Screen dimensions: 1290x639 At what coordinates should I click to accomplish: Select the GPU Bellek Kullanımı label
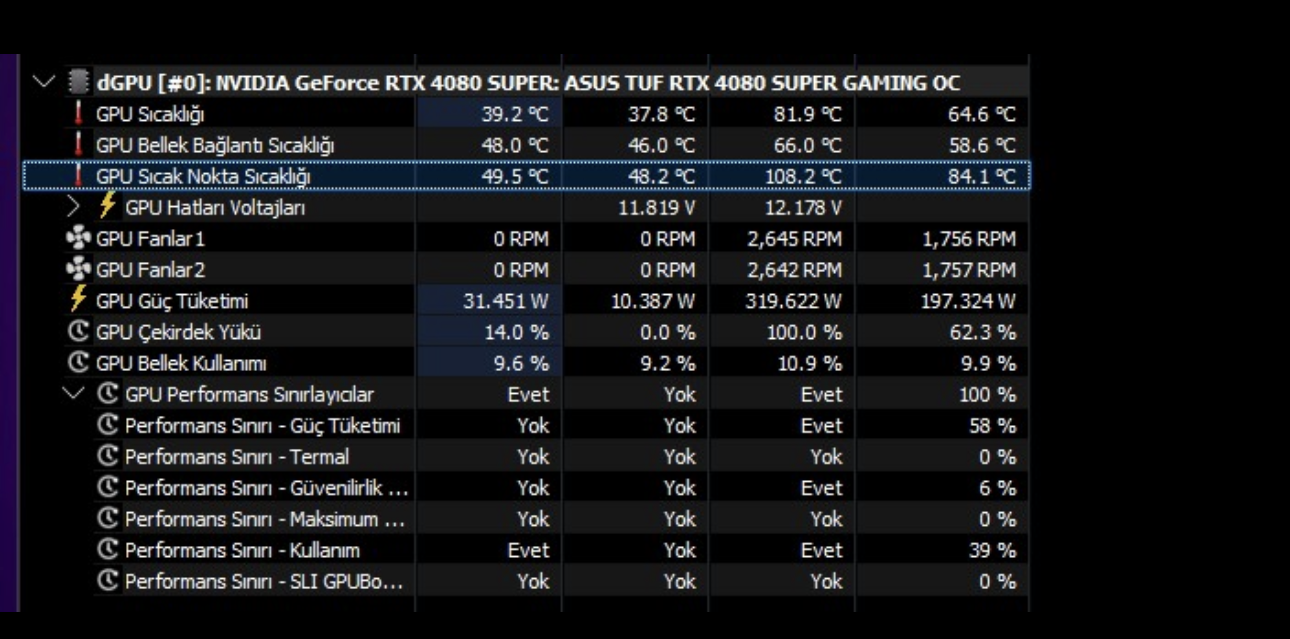click(181, 363)
